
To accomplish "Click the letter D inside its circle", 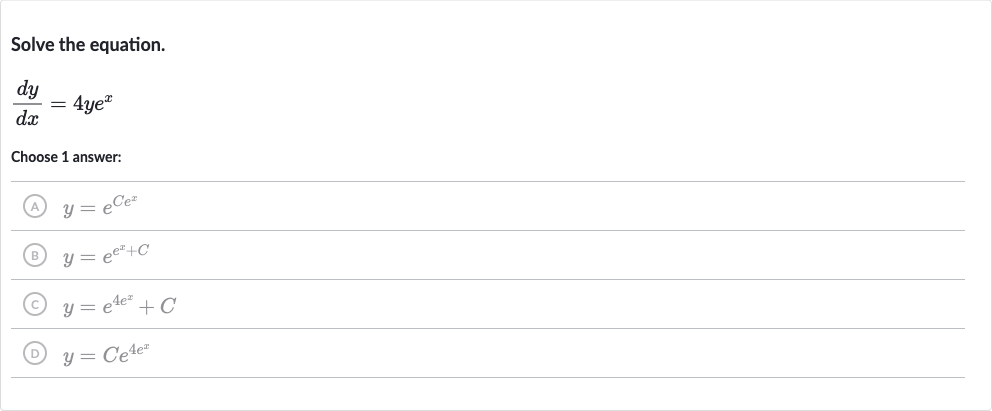I will (x=35, y=353).
